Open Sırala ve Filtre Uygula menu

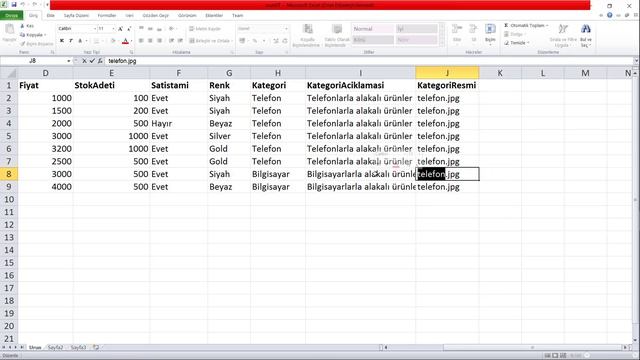coord(563,36)
